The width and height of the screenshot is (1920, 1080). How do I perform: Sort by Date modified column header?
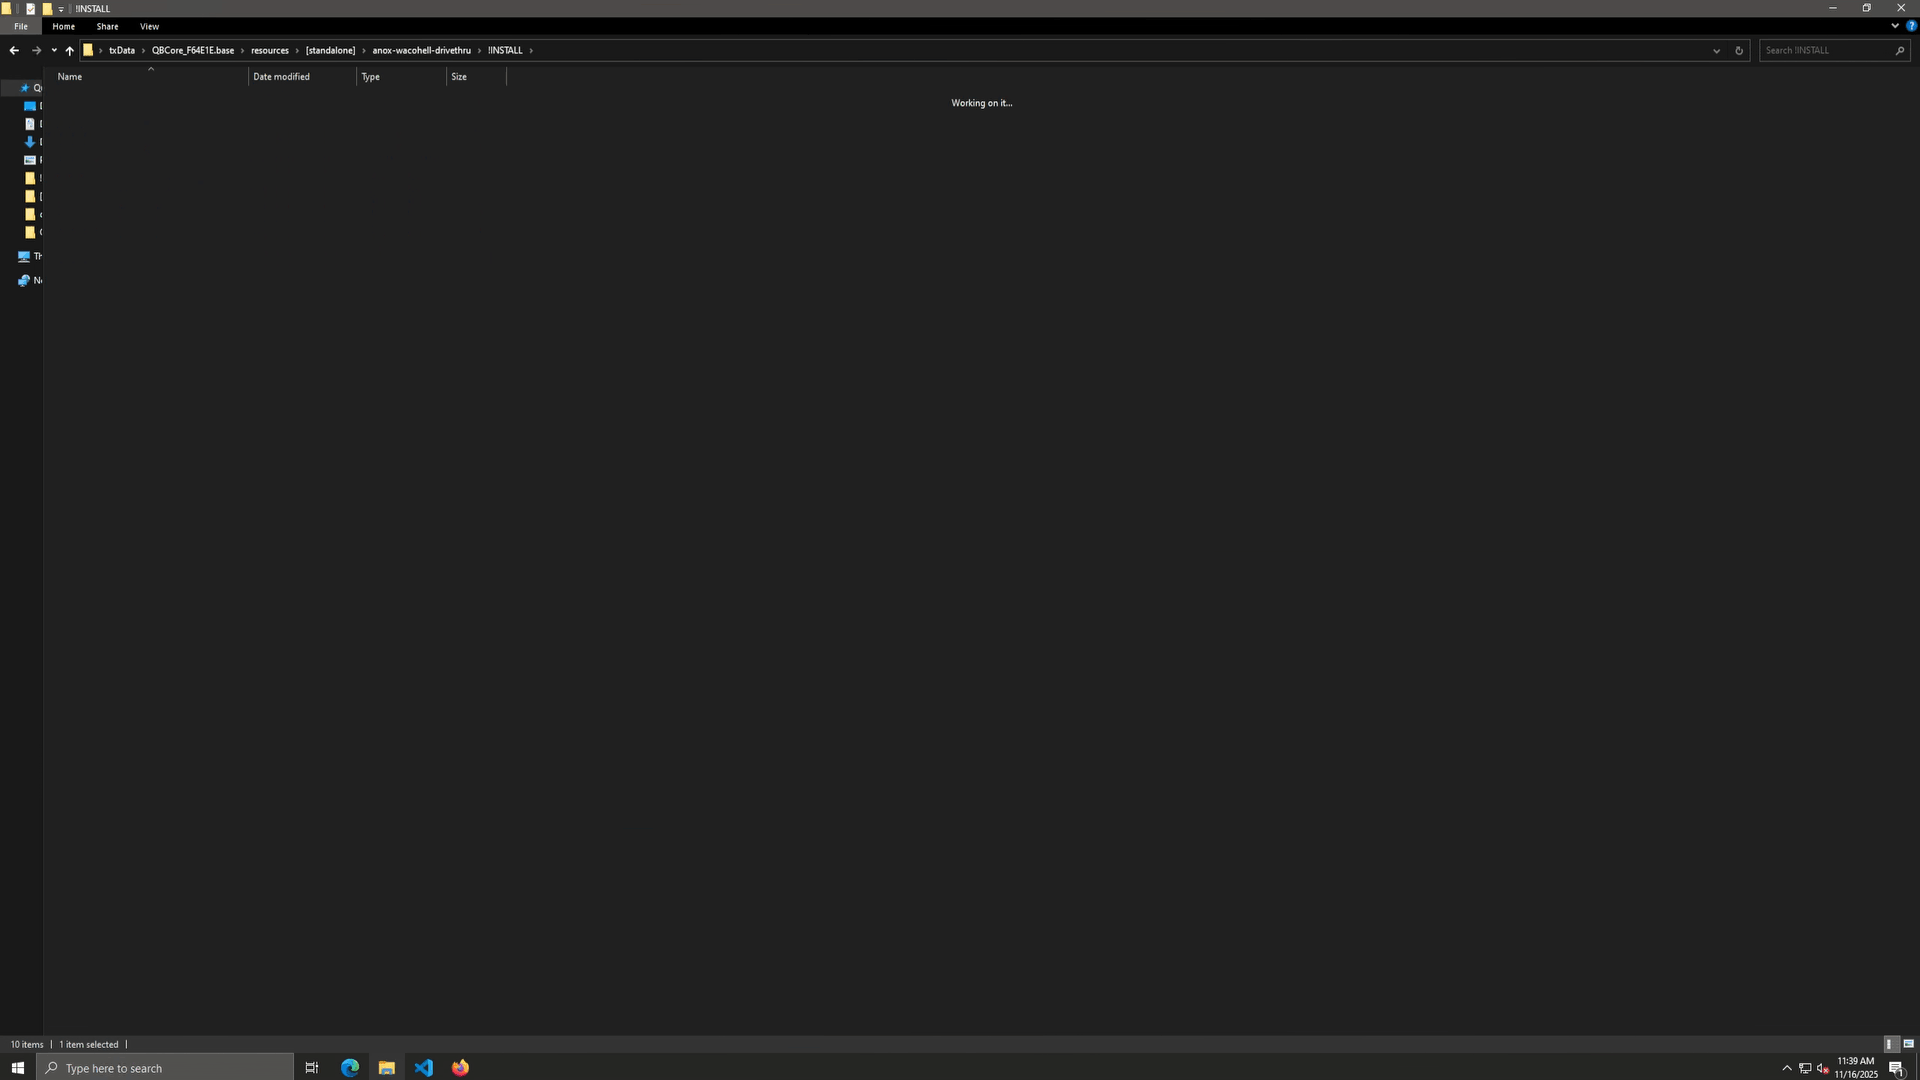(x=281, y=77)
